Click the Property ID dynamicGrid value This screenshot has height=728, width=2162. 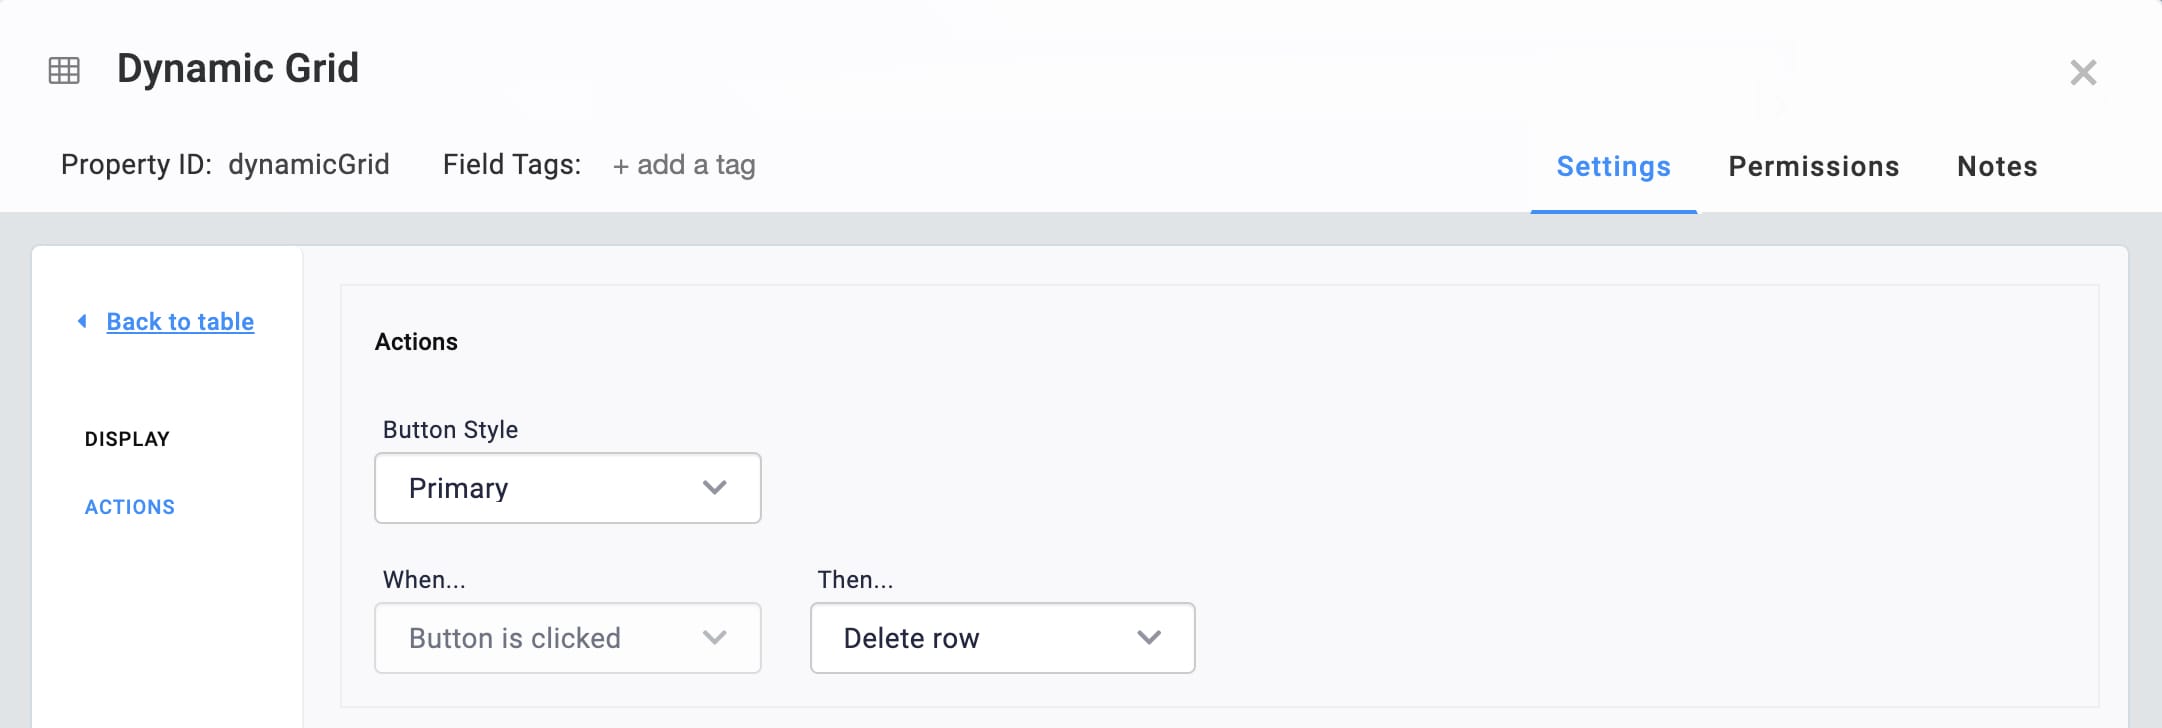click(309, 165)
